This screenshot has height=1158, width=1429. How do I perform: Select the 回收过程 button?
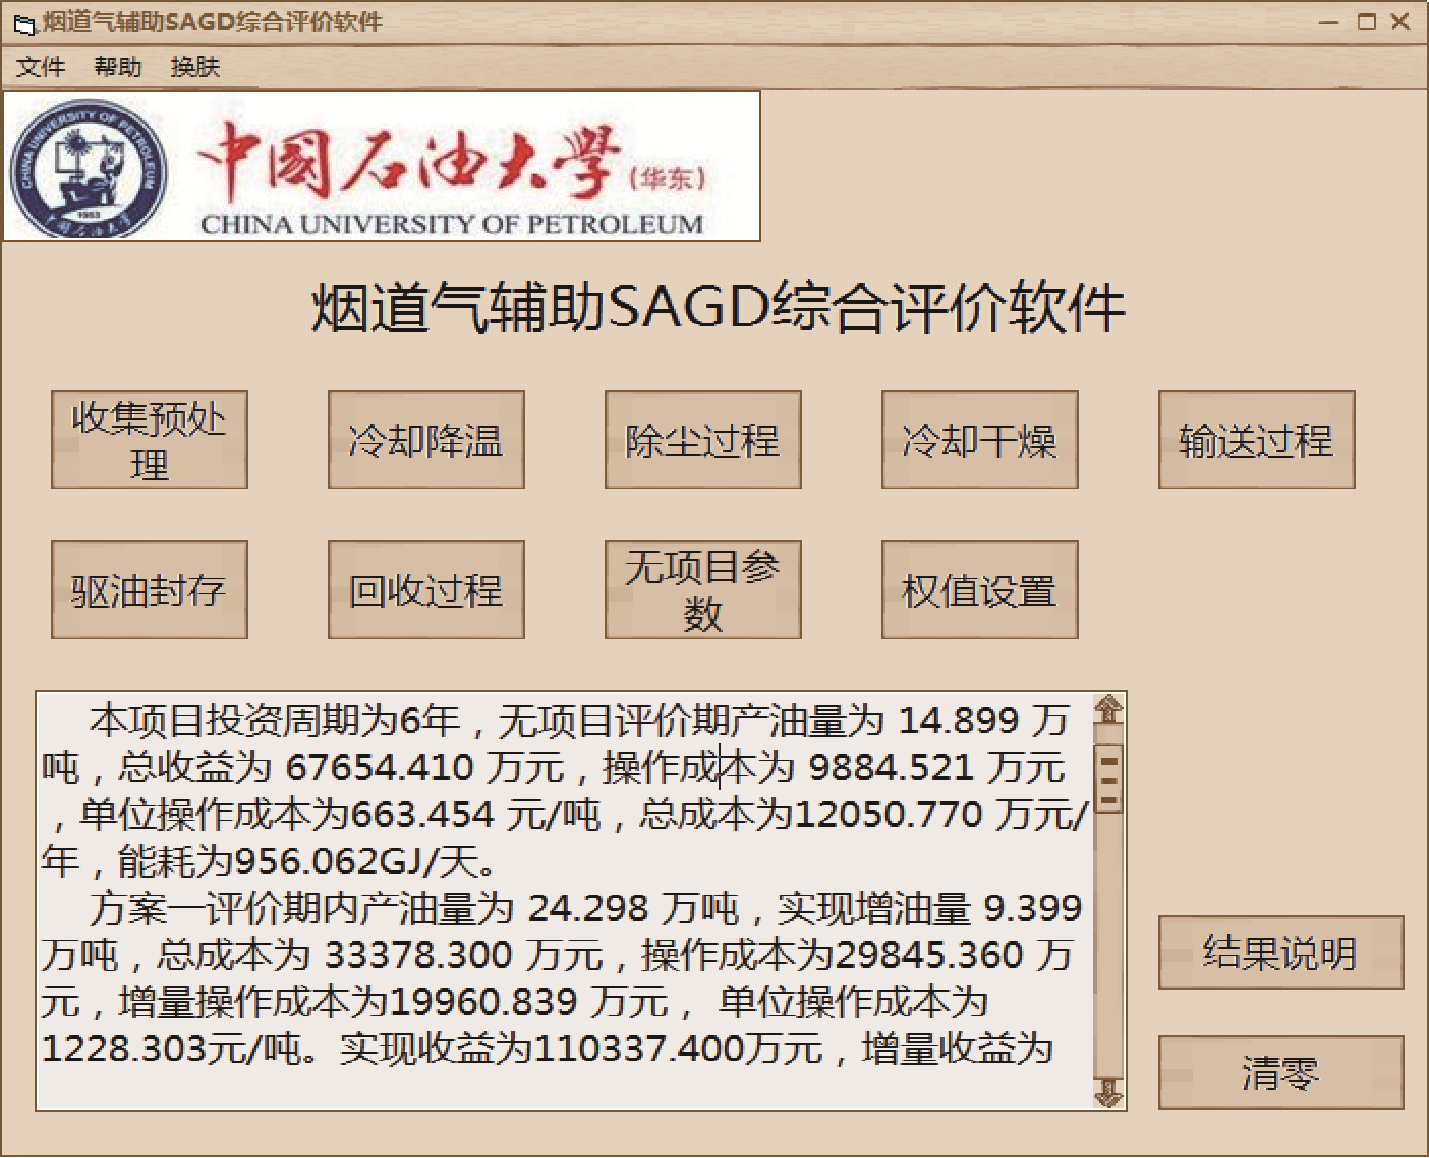[426, 590]
